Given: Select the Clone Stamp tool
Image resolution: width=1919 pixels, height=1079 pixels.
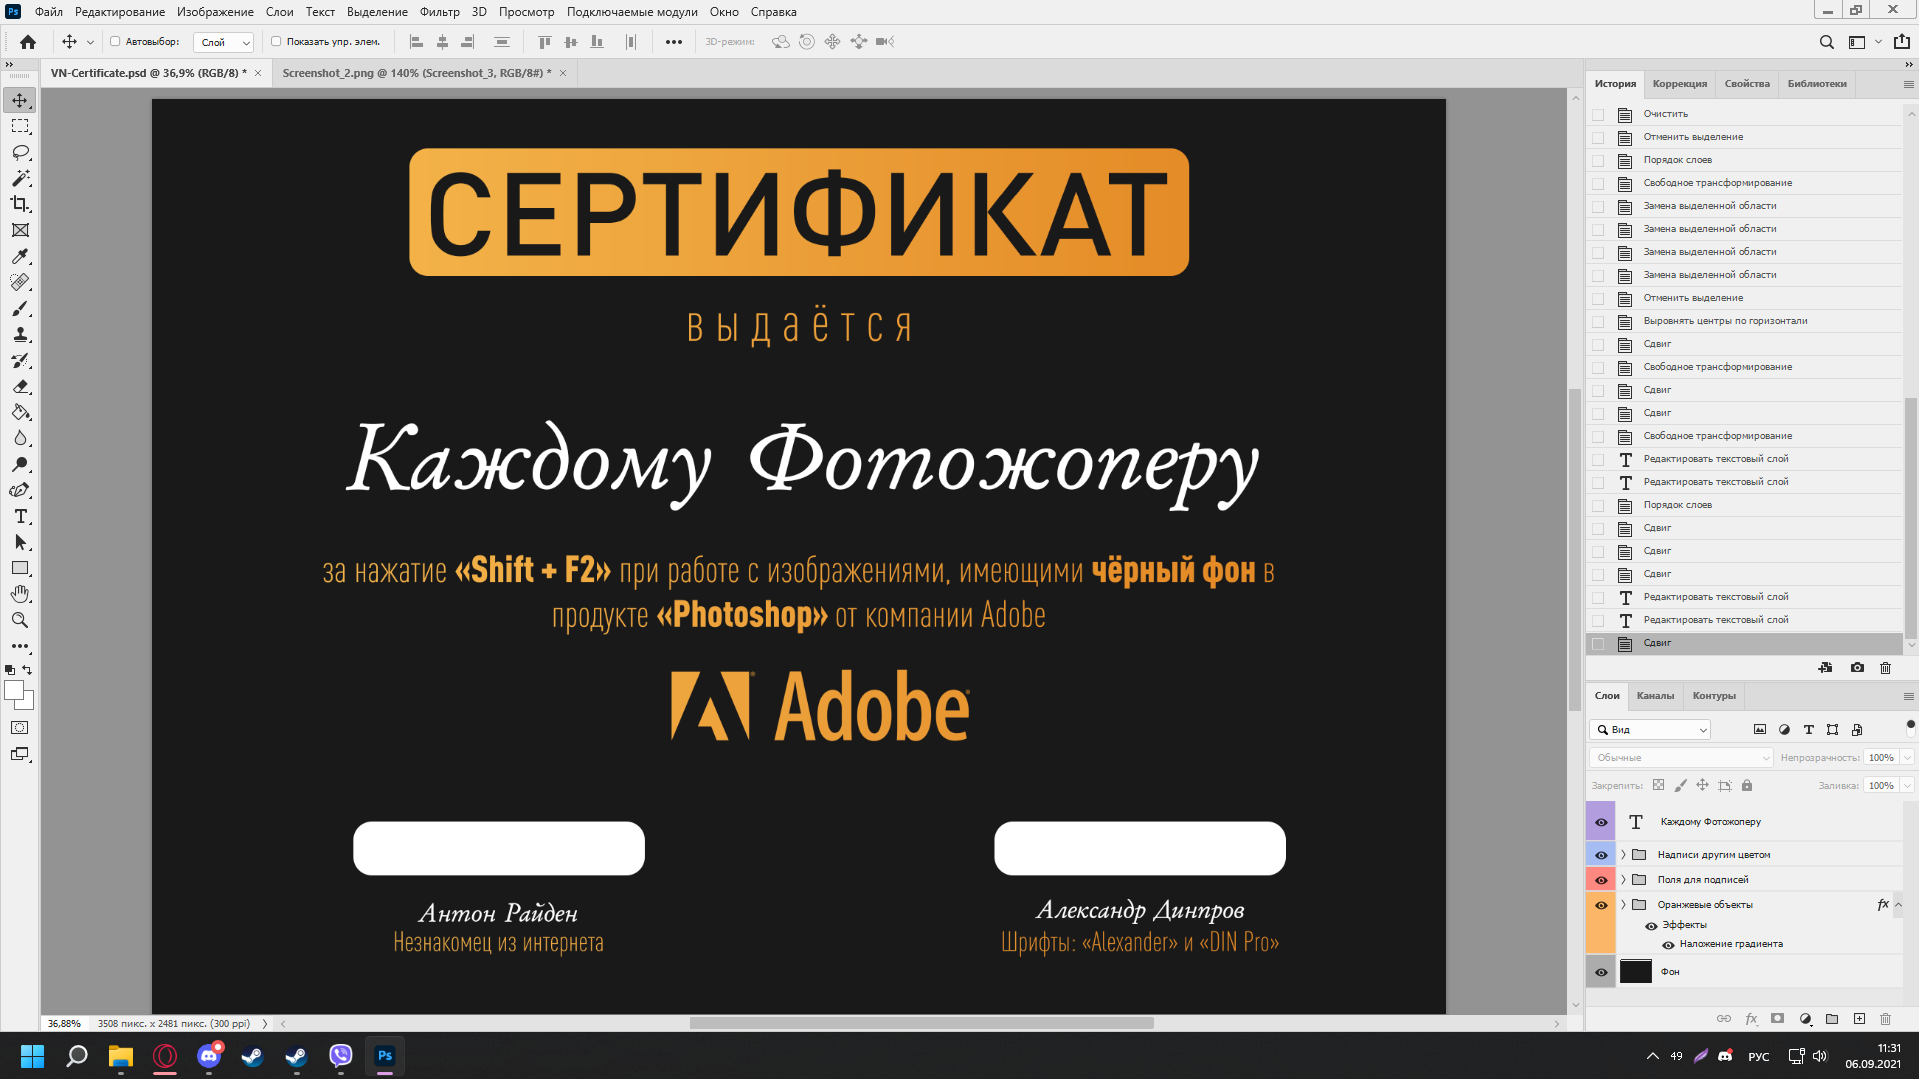Looking at the screenshot, I should pyautogui.click(x=20, y=334).
